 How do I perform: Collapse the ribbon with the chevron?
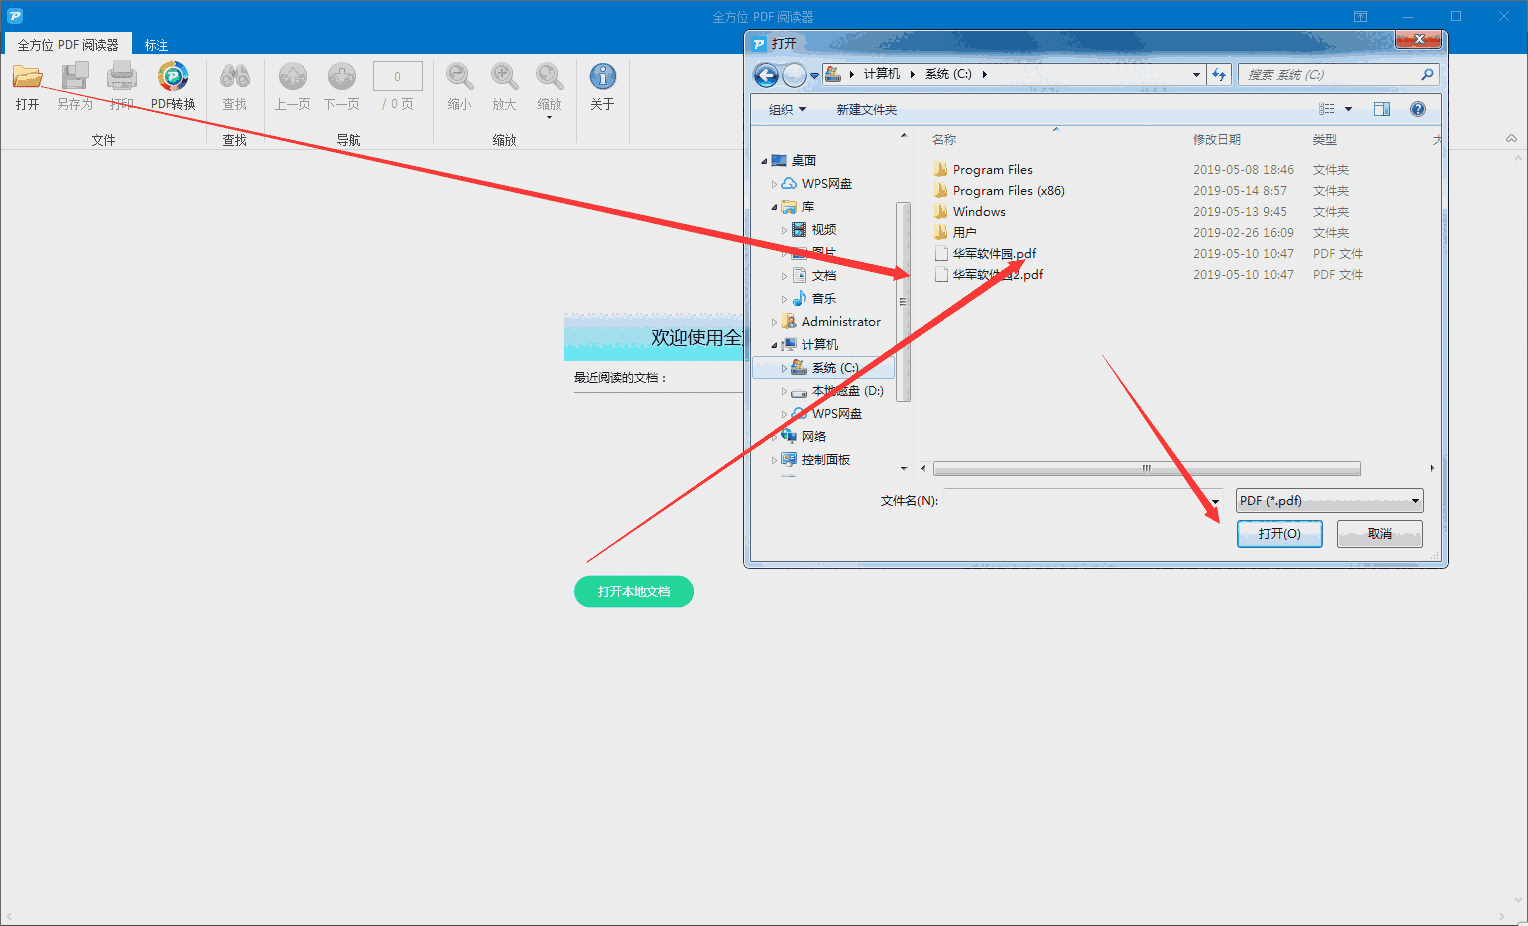(1511, 139)
